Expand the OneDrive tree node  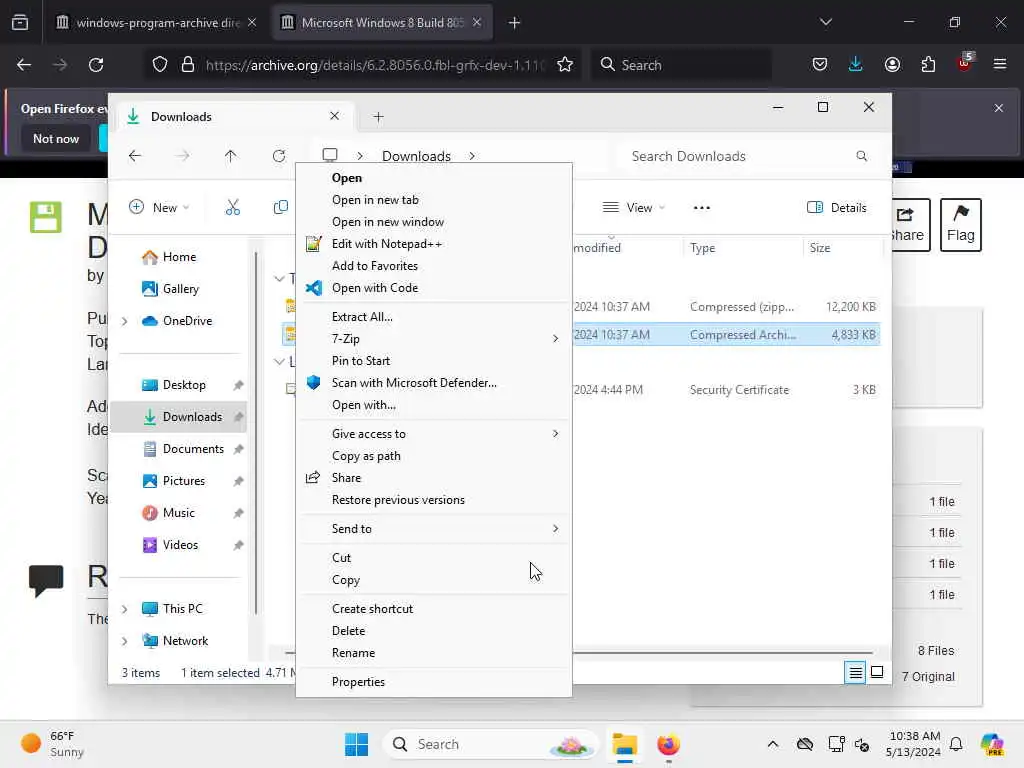click(125, 321)
